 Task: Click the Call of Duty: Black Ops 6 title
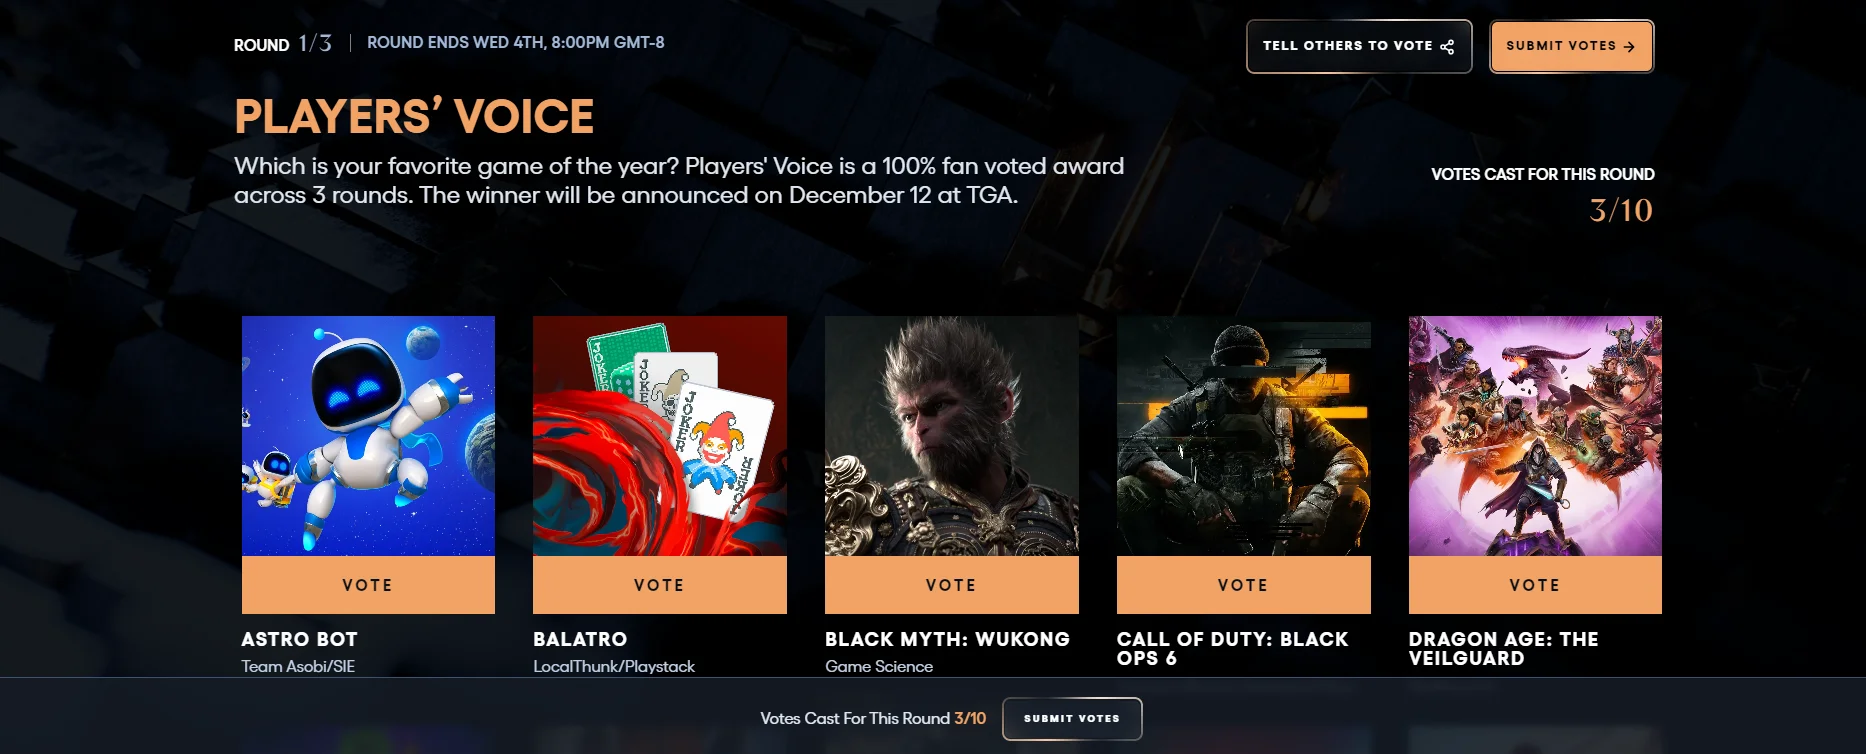click(x=1232, y=649)
